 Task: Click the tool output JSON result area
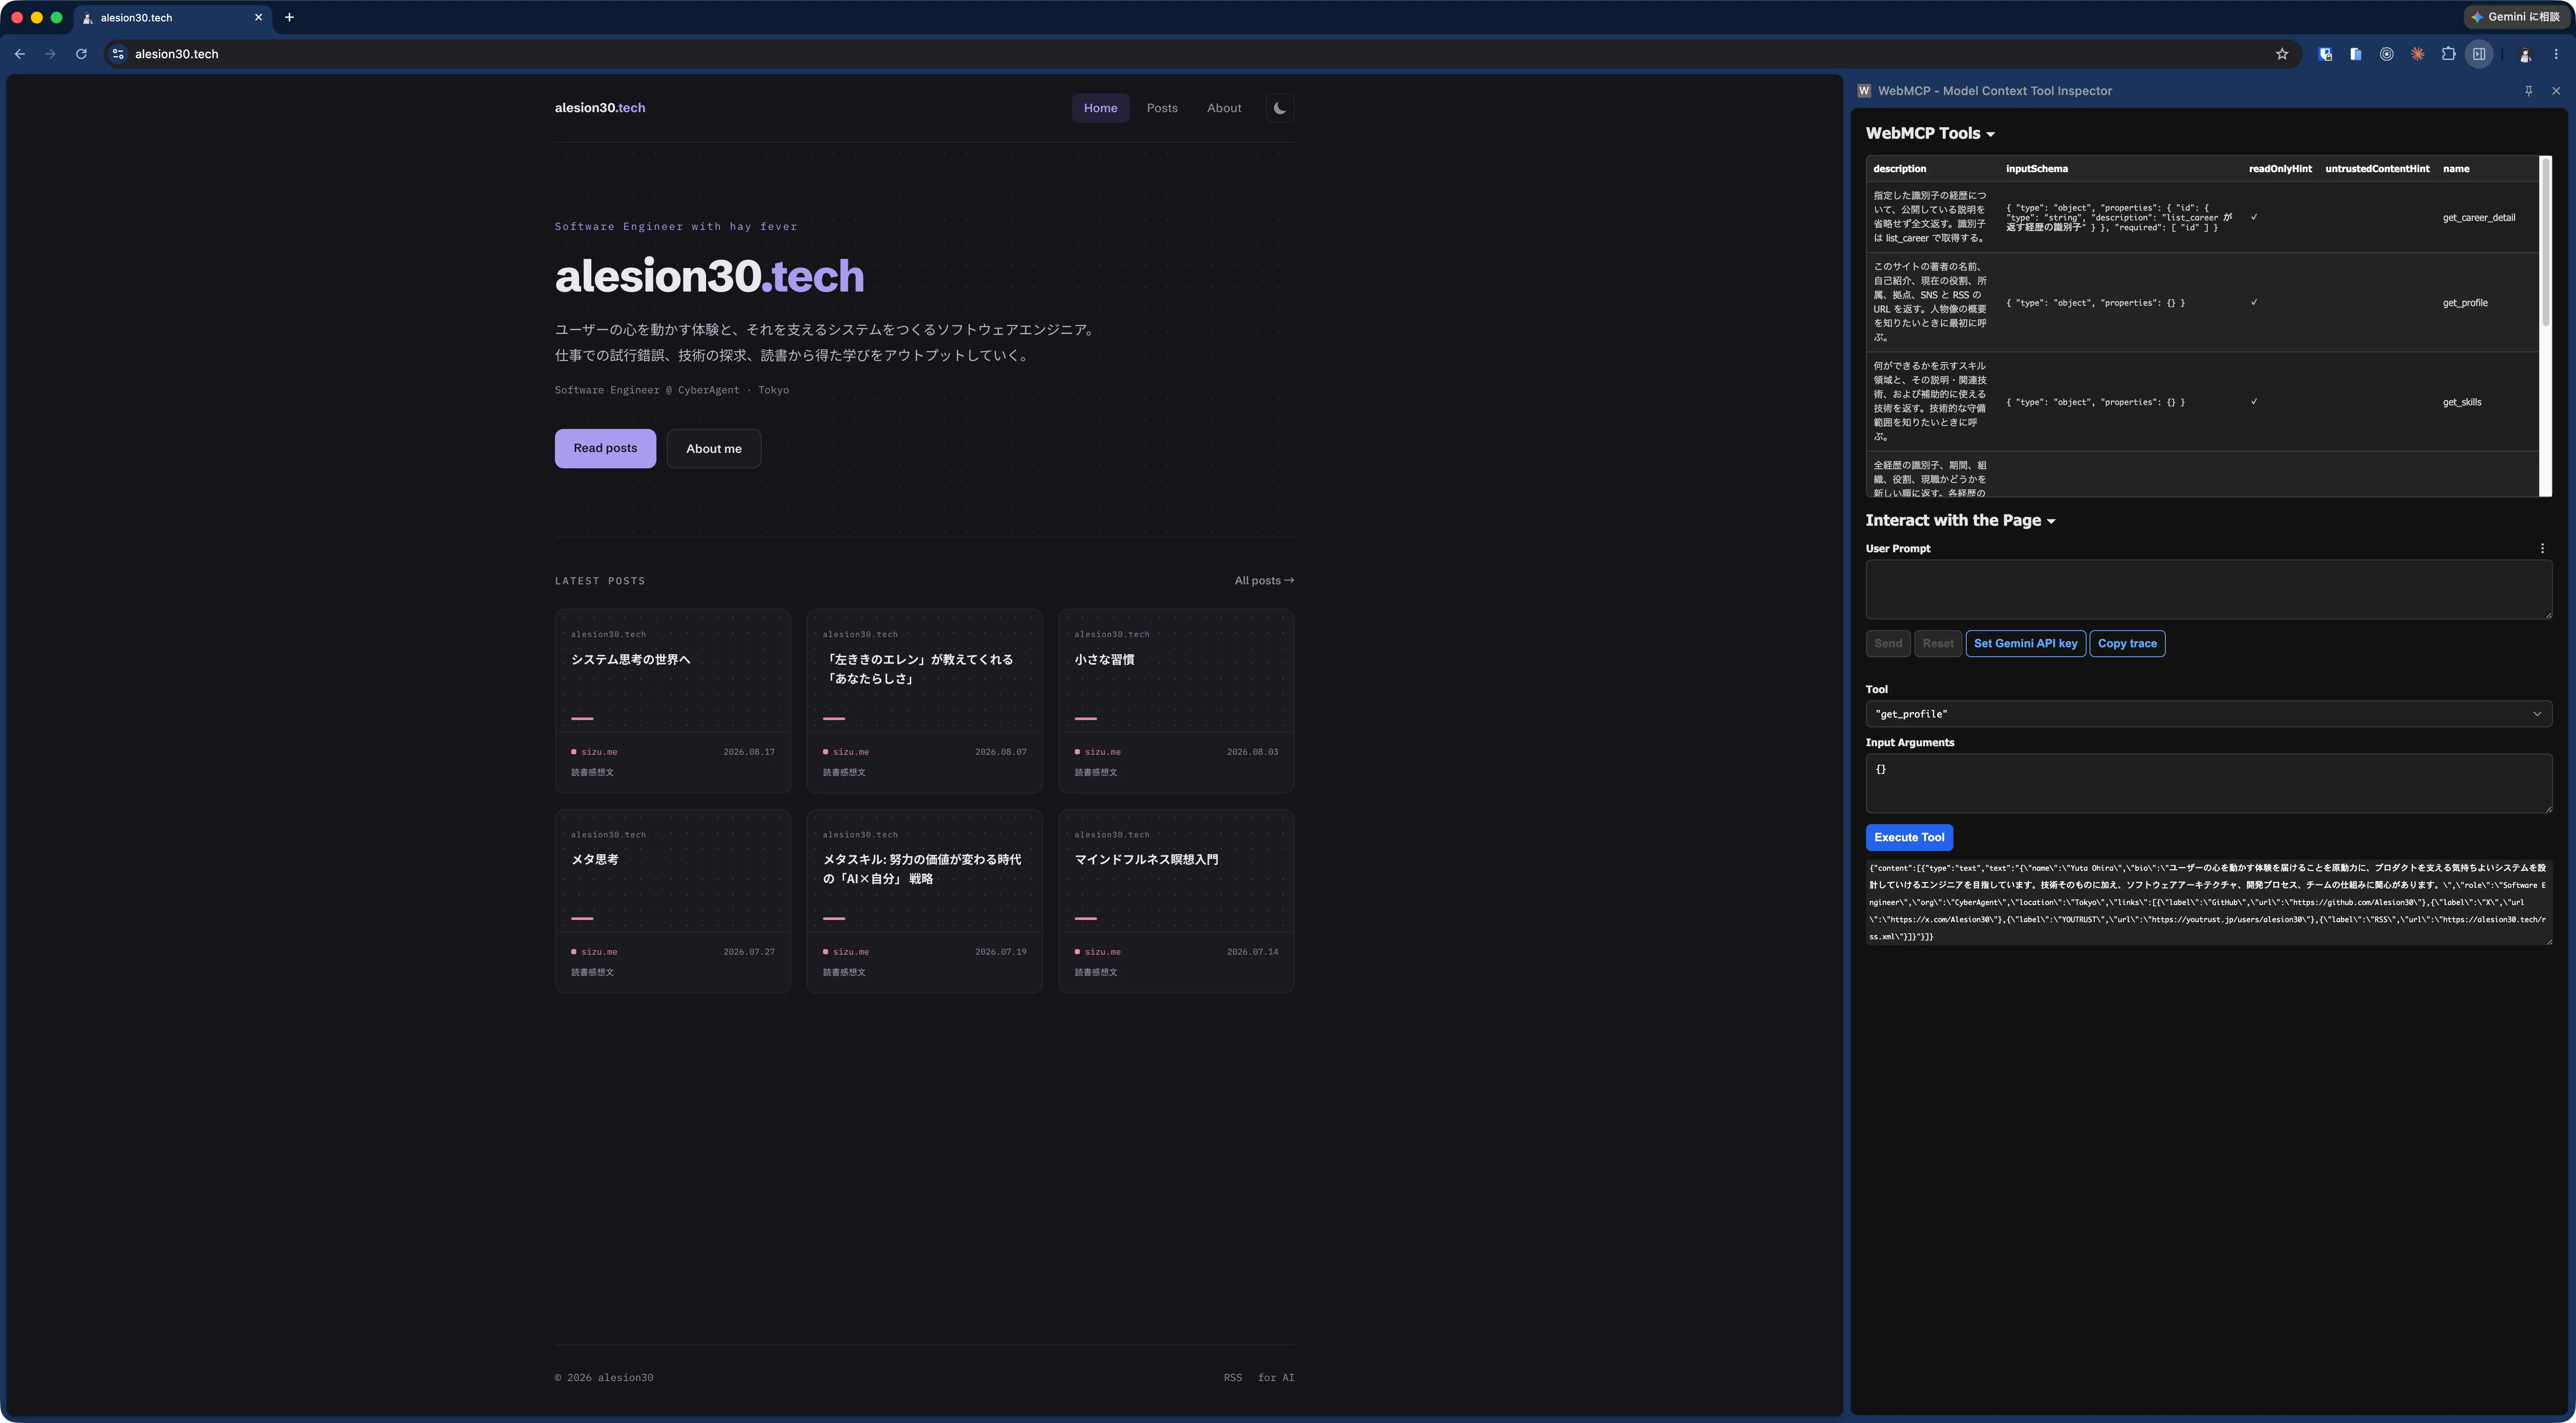(x=2208, y=902)
